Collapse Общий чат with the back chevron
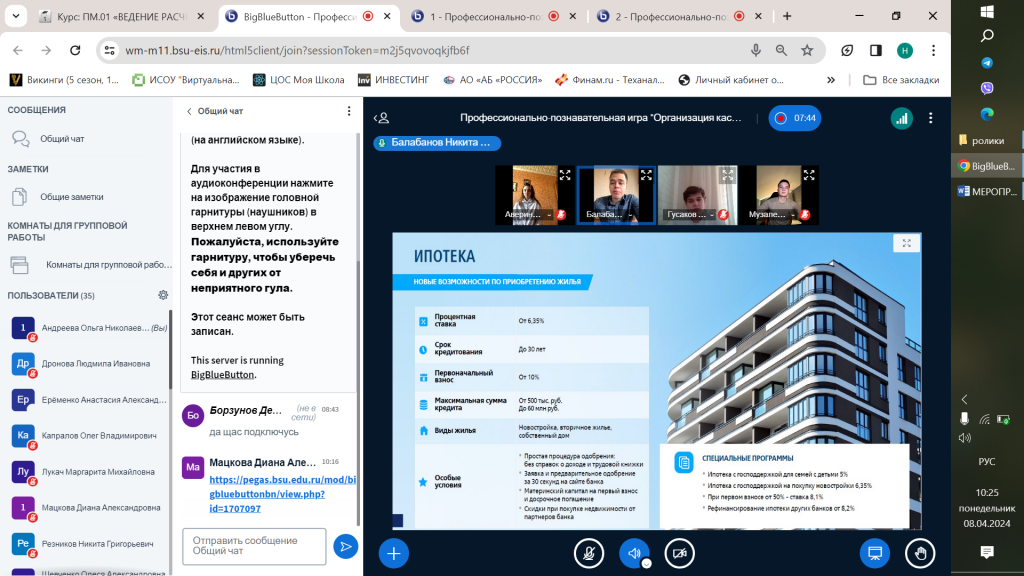 (x=215, y=111)
